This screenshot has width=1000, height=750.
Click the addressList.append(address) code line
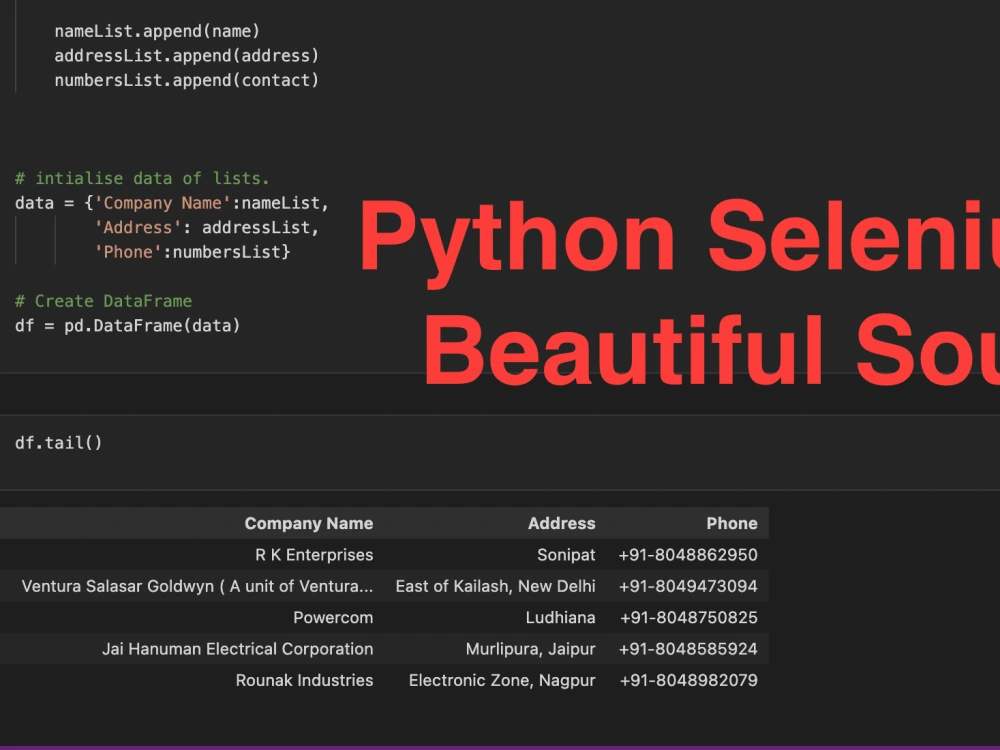(x=186, y=55)
